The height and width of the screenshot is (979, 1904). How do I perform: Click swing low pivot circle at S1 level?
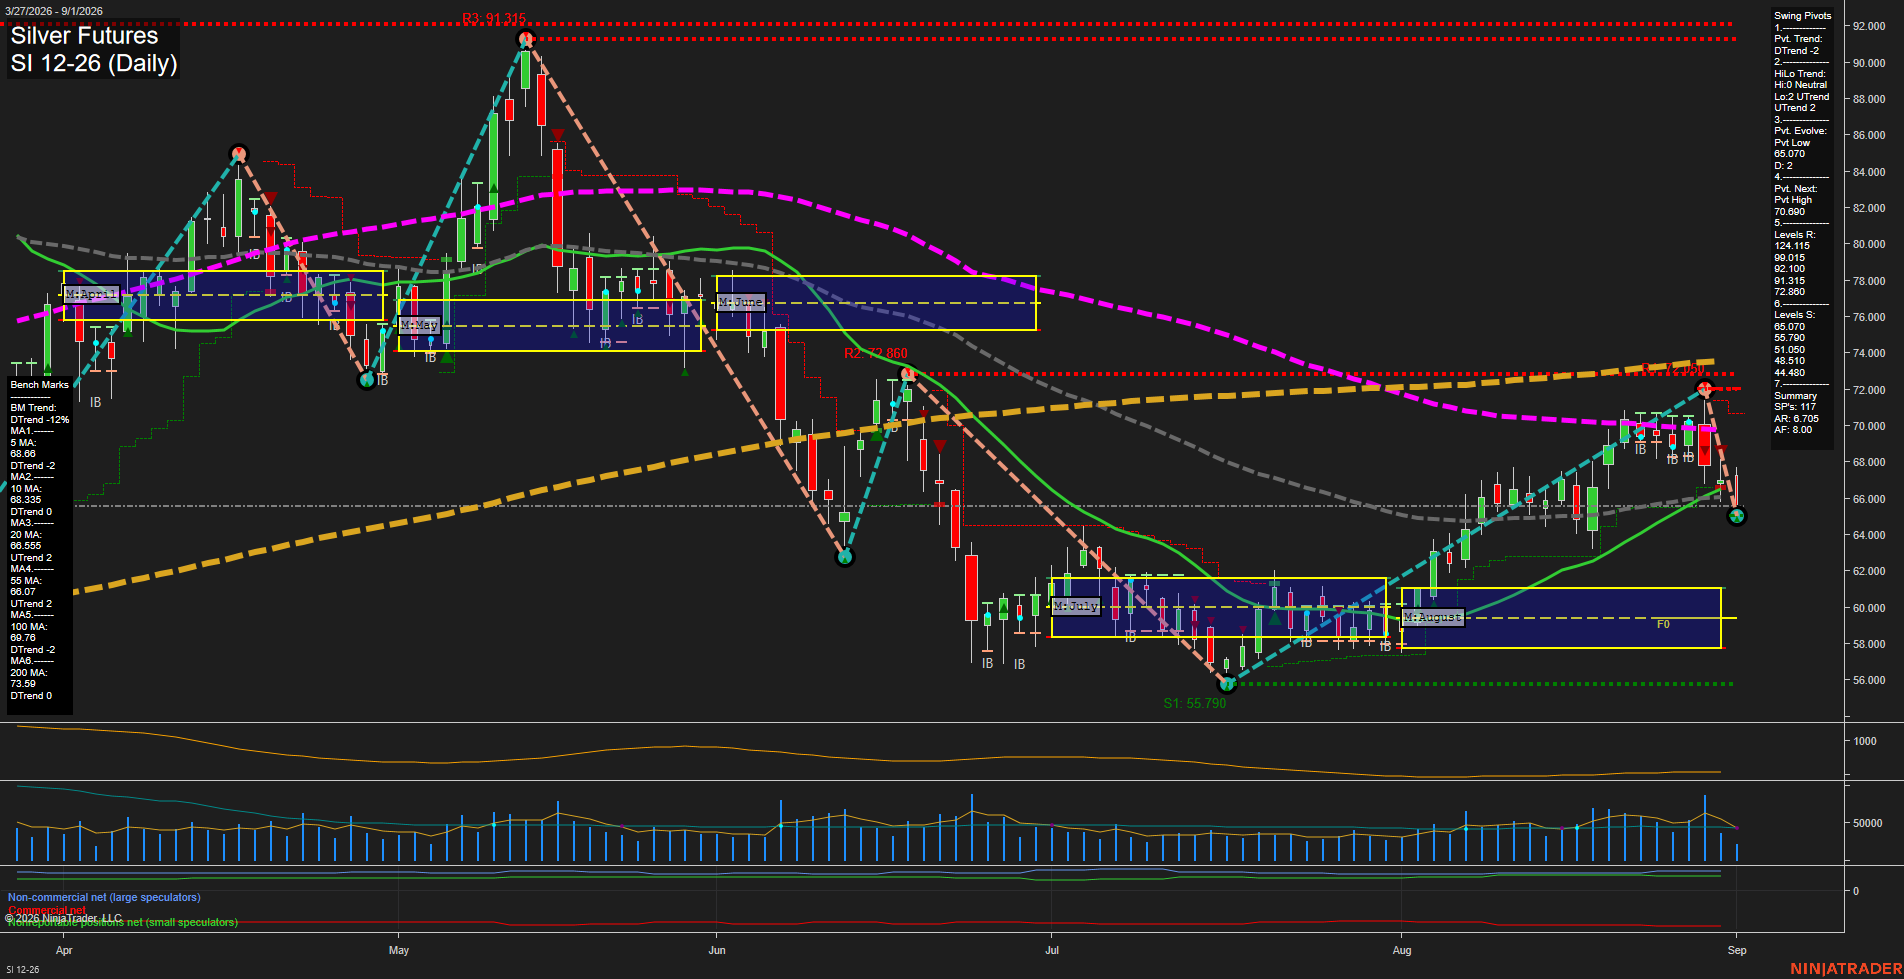pyautogui.click(x=1228, y=684)
